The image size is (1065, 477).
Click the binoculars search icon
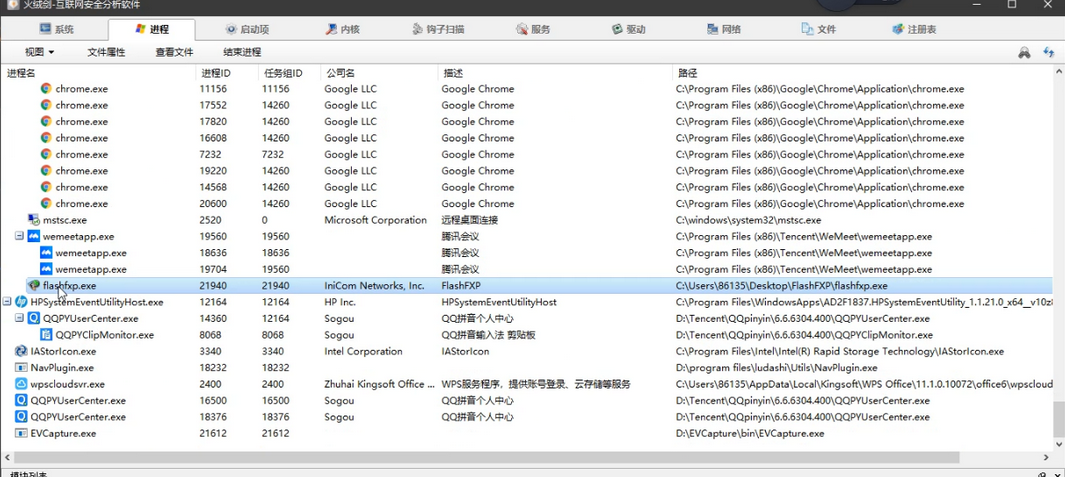(1024, 52)
